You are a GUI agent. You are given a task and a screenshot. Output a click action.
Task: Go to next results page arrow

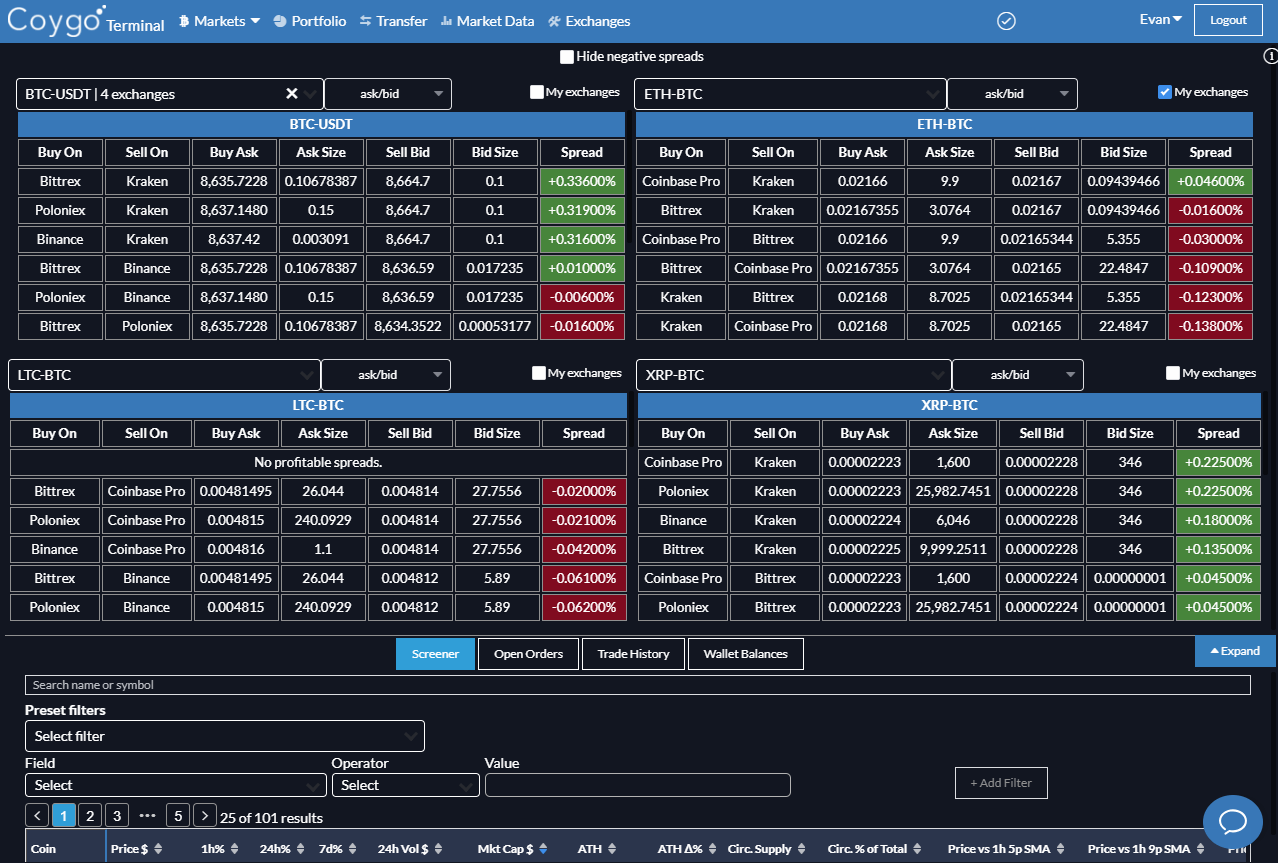(204, 815)
